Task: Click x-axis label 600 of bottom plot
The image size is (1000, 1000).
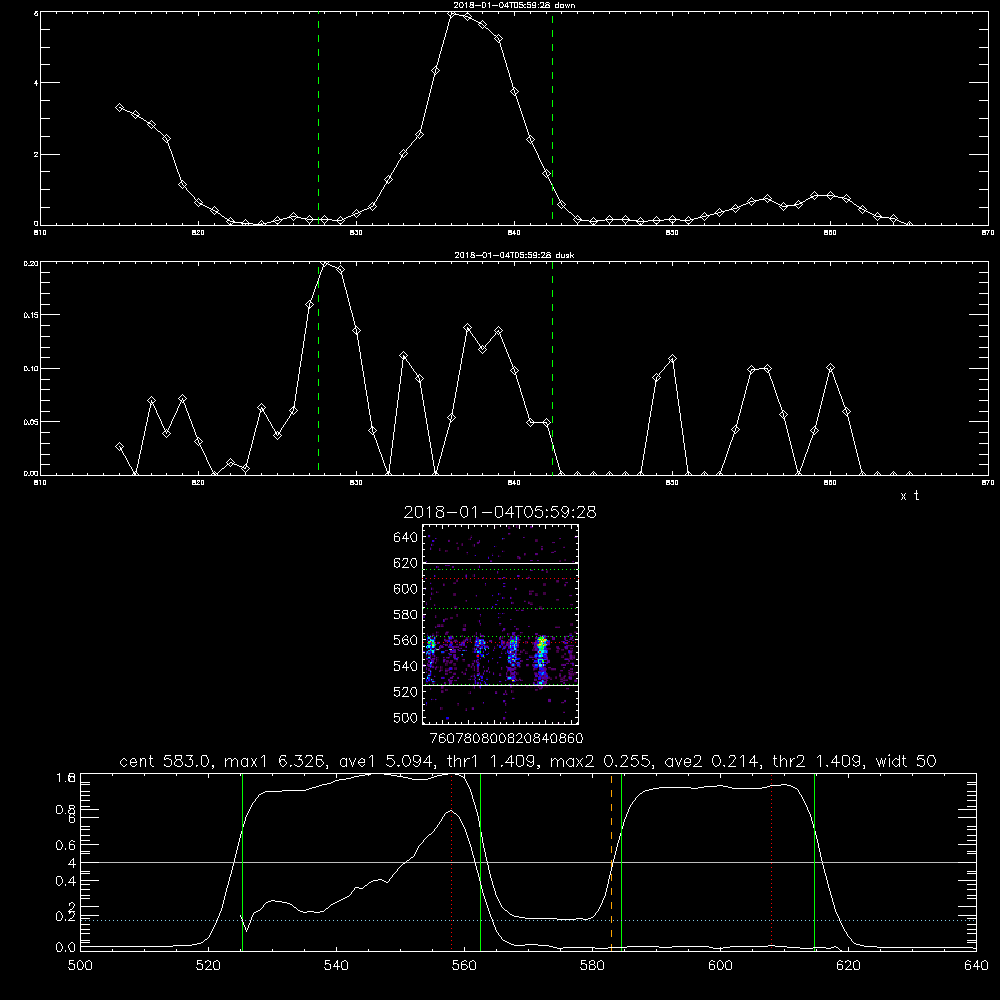Action: [x=720, y=966]
